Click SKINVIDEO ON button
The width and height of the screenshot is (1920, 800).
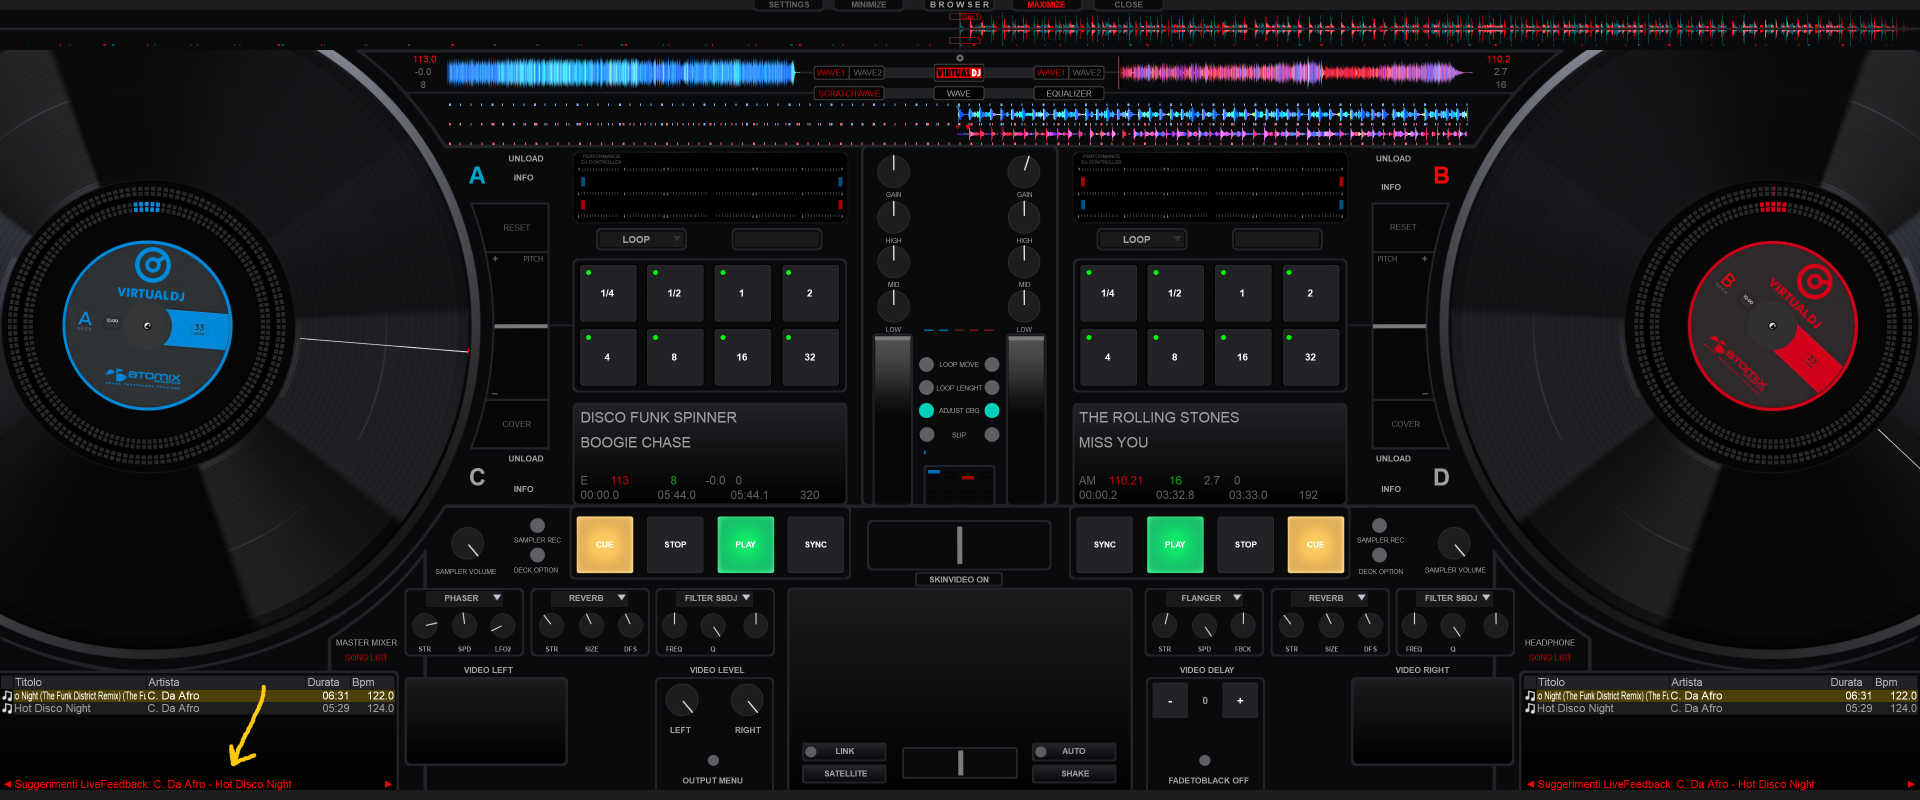pos(959,579)
